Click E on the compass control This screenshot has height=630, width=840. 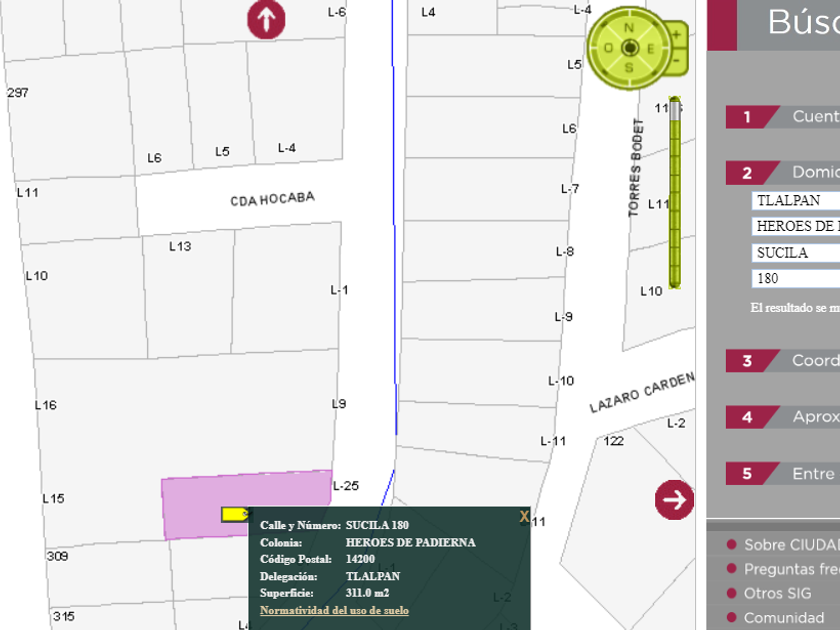click(650, 48)
